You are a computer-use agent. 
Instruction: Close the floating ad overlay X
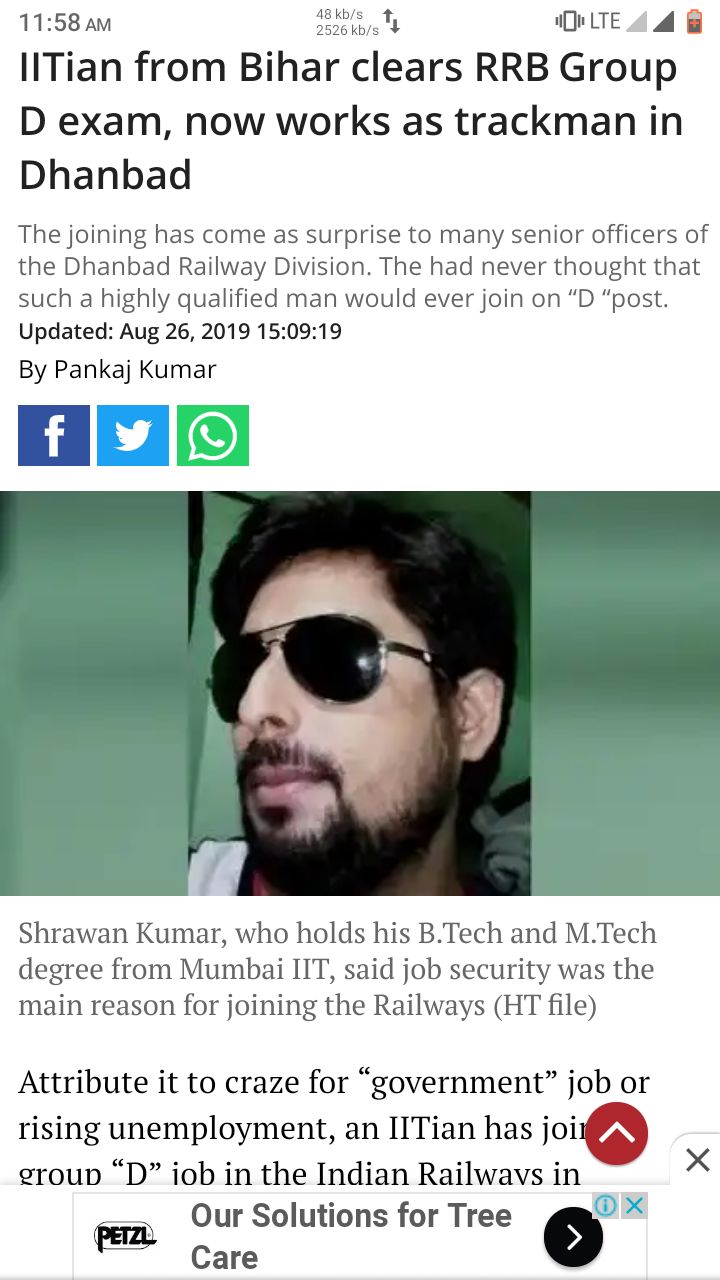click(697, 1160)
